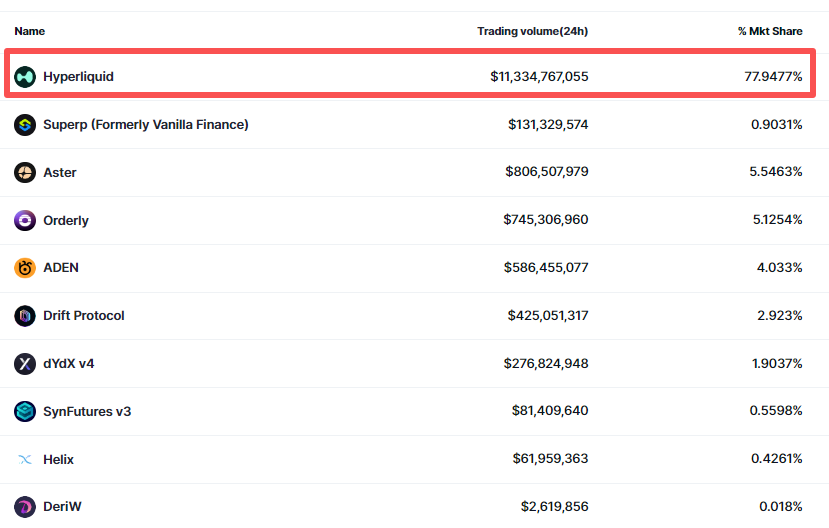Open the Hyperliquid exchange link
This screenshot has height=528, width=829.
coord(78,76)
